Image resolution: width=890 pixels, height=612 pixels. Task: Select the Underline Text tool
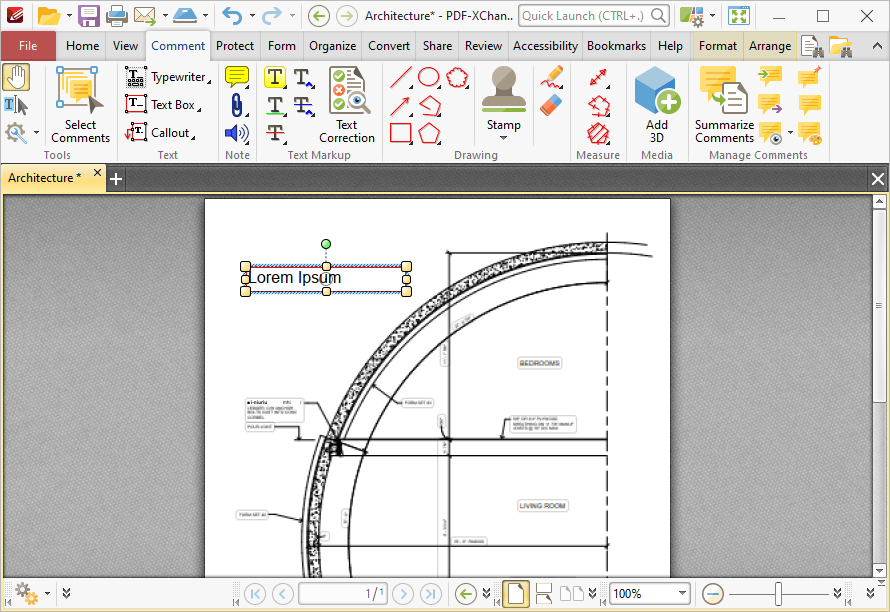click(275, 105)
